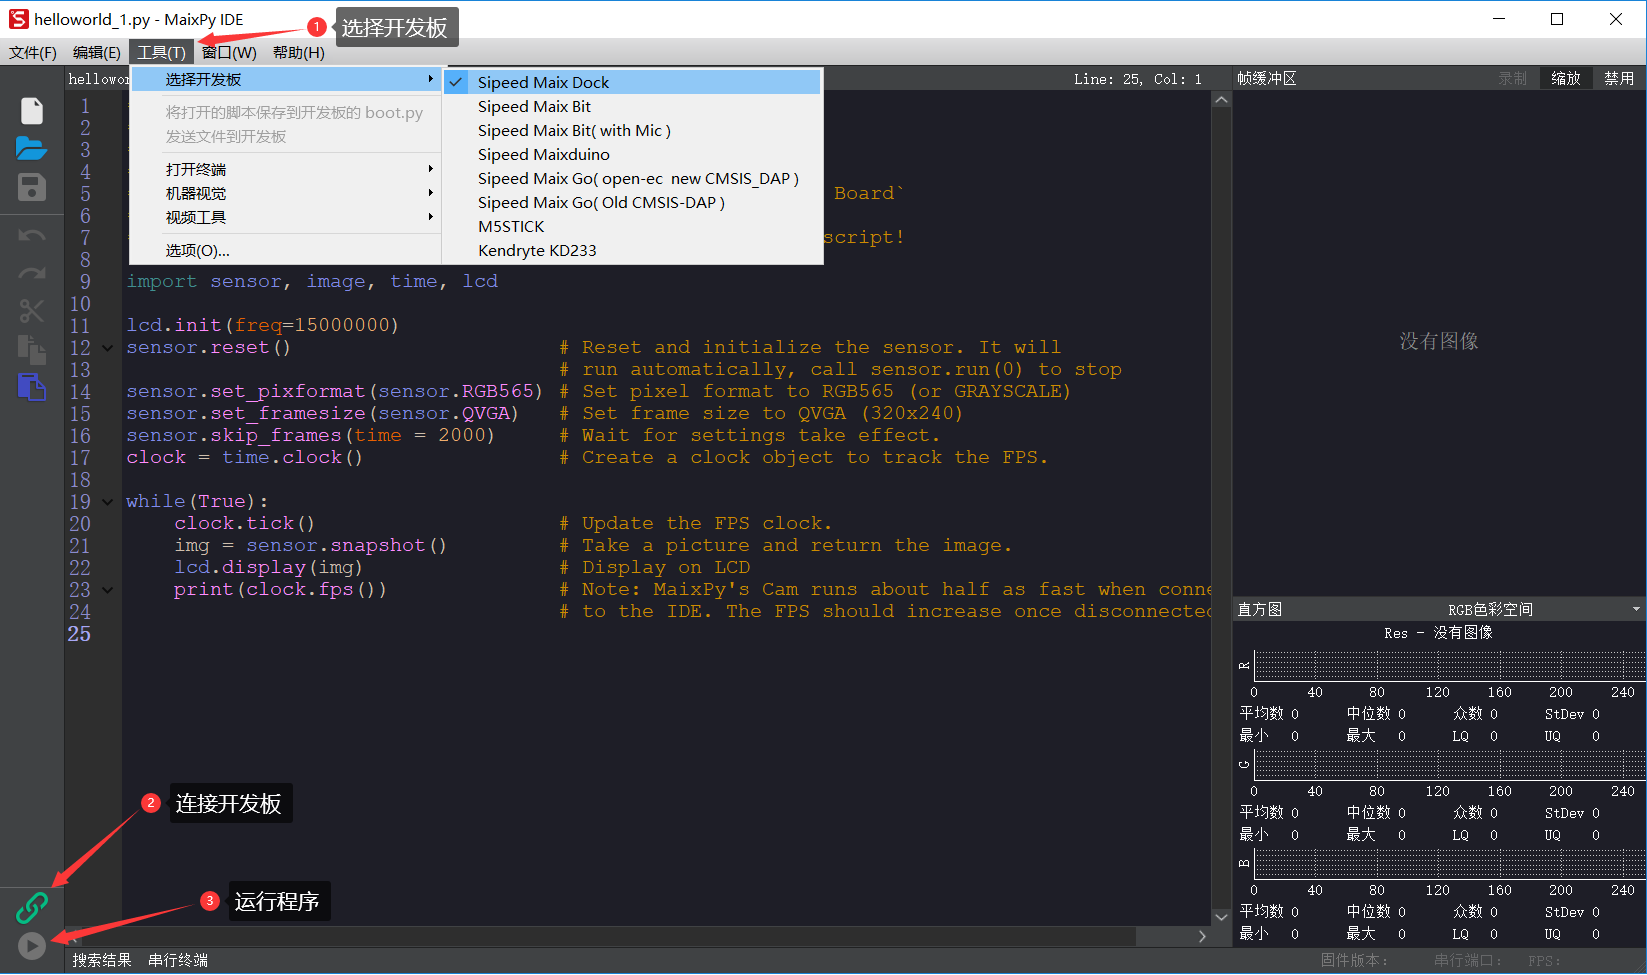Click the sensor.reset() code line

click(x=208, y=347)
